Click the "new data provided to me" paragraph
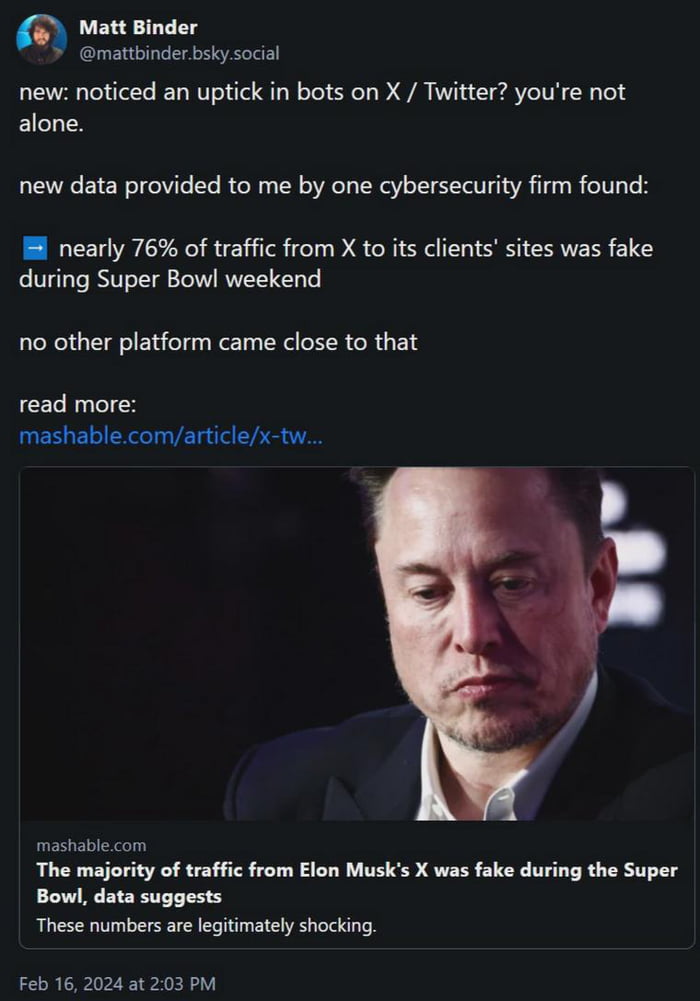Viewport: 700px width, 1001px height. point(334,186)
